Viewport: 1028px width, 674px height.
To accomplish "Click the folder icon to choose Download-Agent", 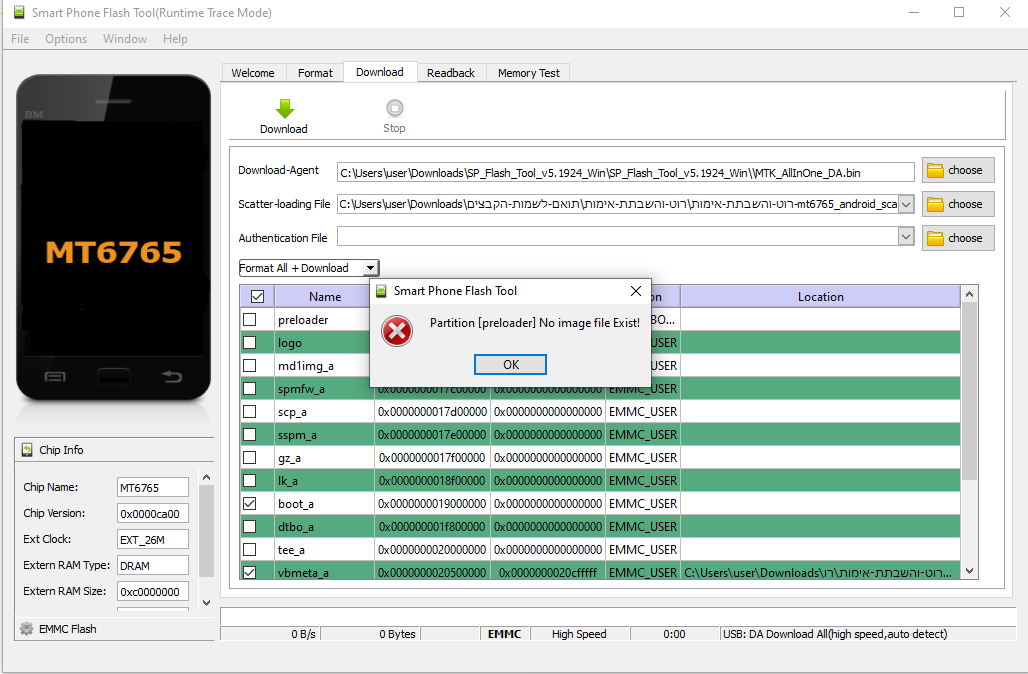I will tap(936, 170).
